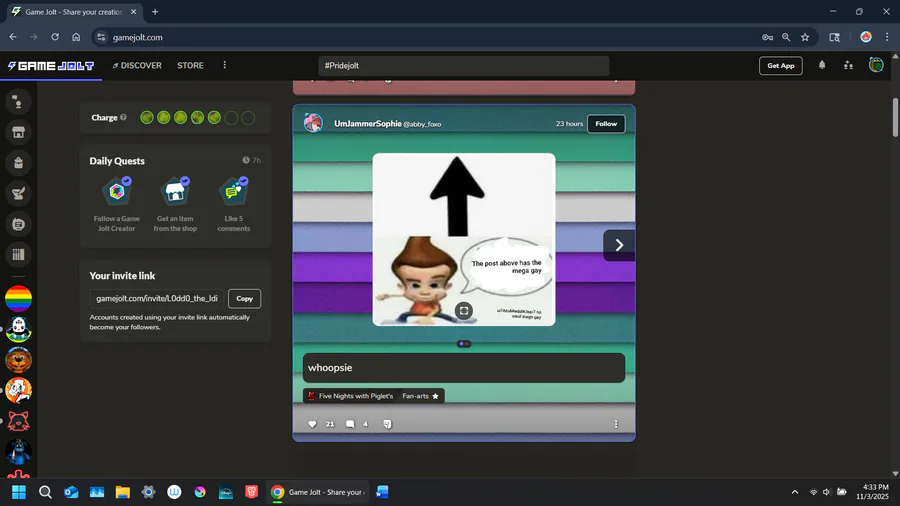The height and width of the screenshot is (506, 900).
Task: Open the panda avatar community
Action: pyautogui.click(x=18, y=329)
